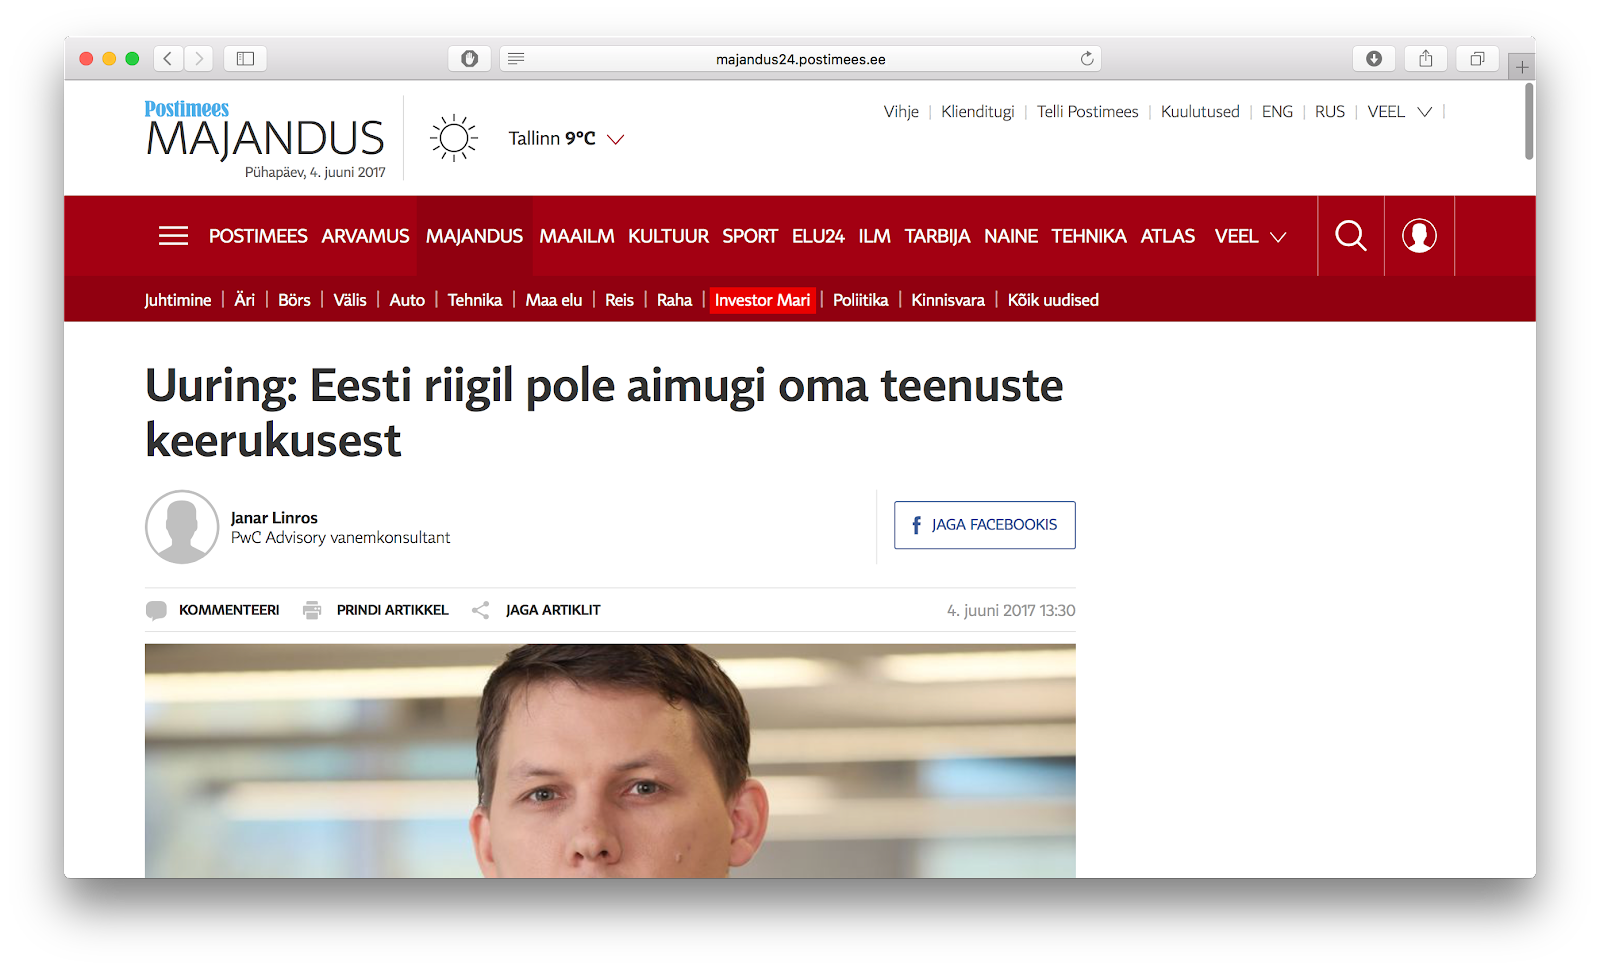Click the comment bubble icon
Viewport: 1600px width, 970px height.
coord(156,610)
